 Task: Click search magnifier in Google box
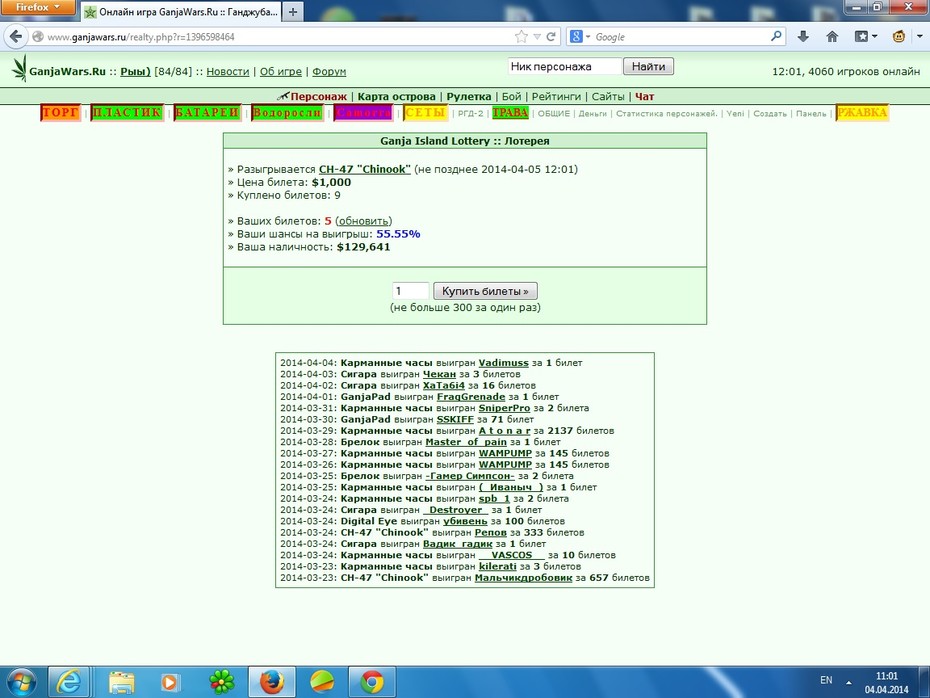(x=776, y=36)
